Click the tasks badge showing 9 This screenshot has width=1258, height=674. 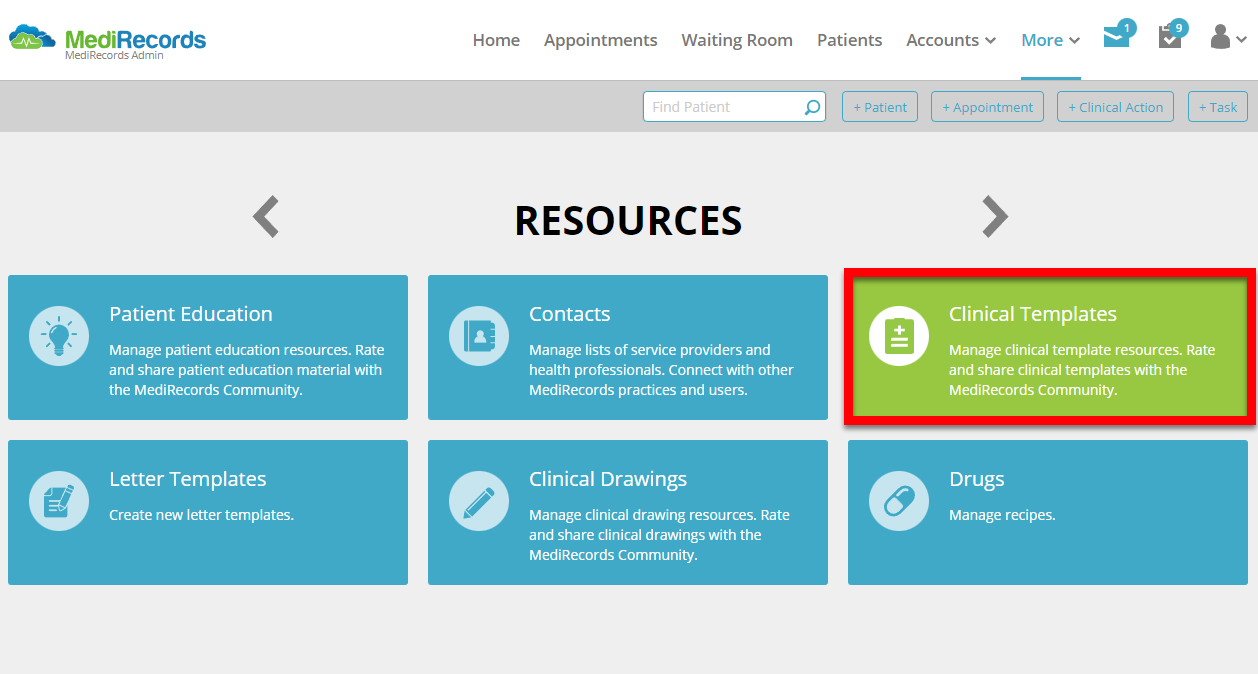point(1179,28)
